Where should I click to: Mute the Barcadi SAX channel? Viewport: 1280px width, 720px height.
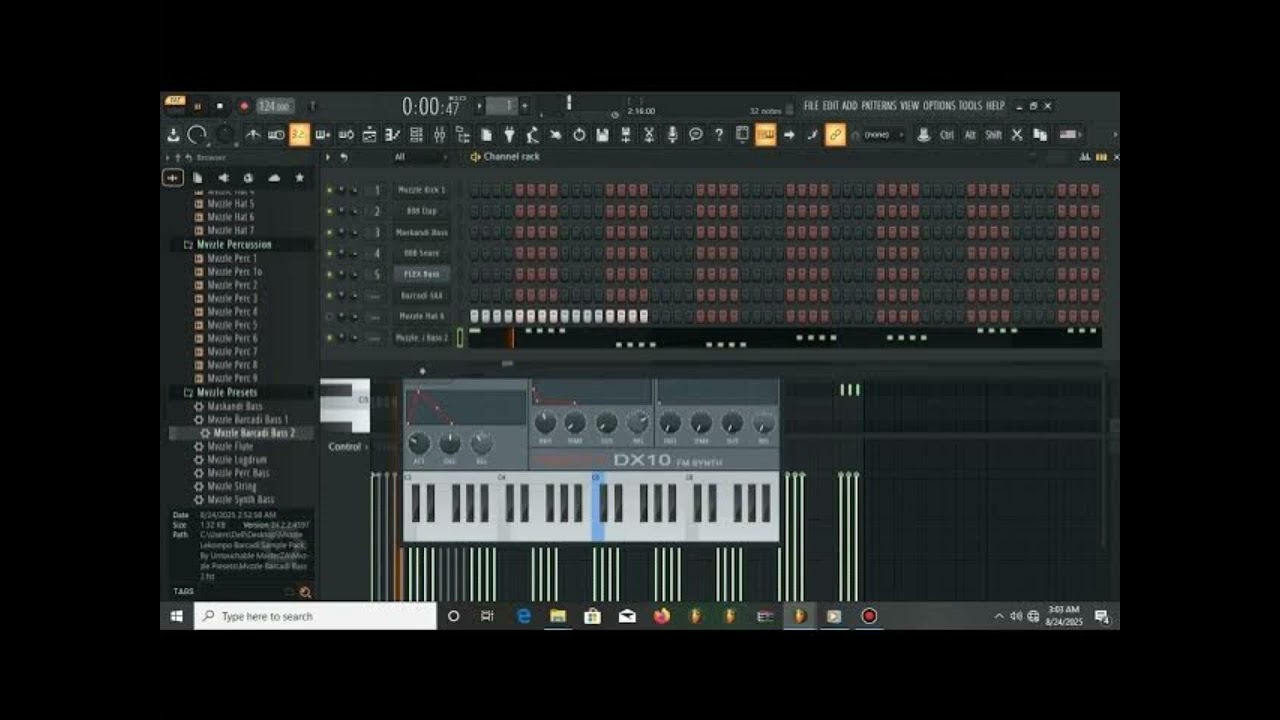tap(329, 295)
